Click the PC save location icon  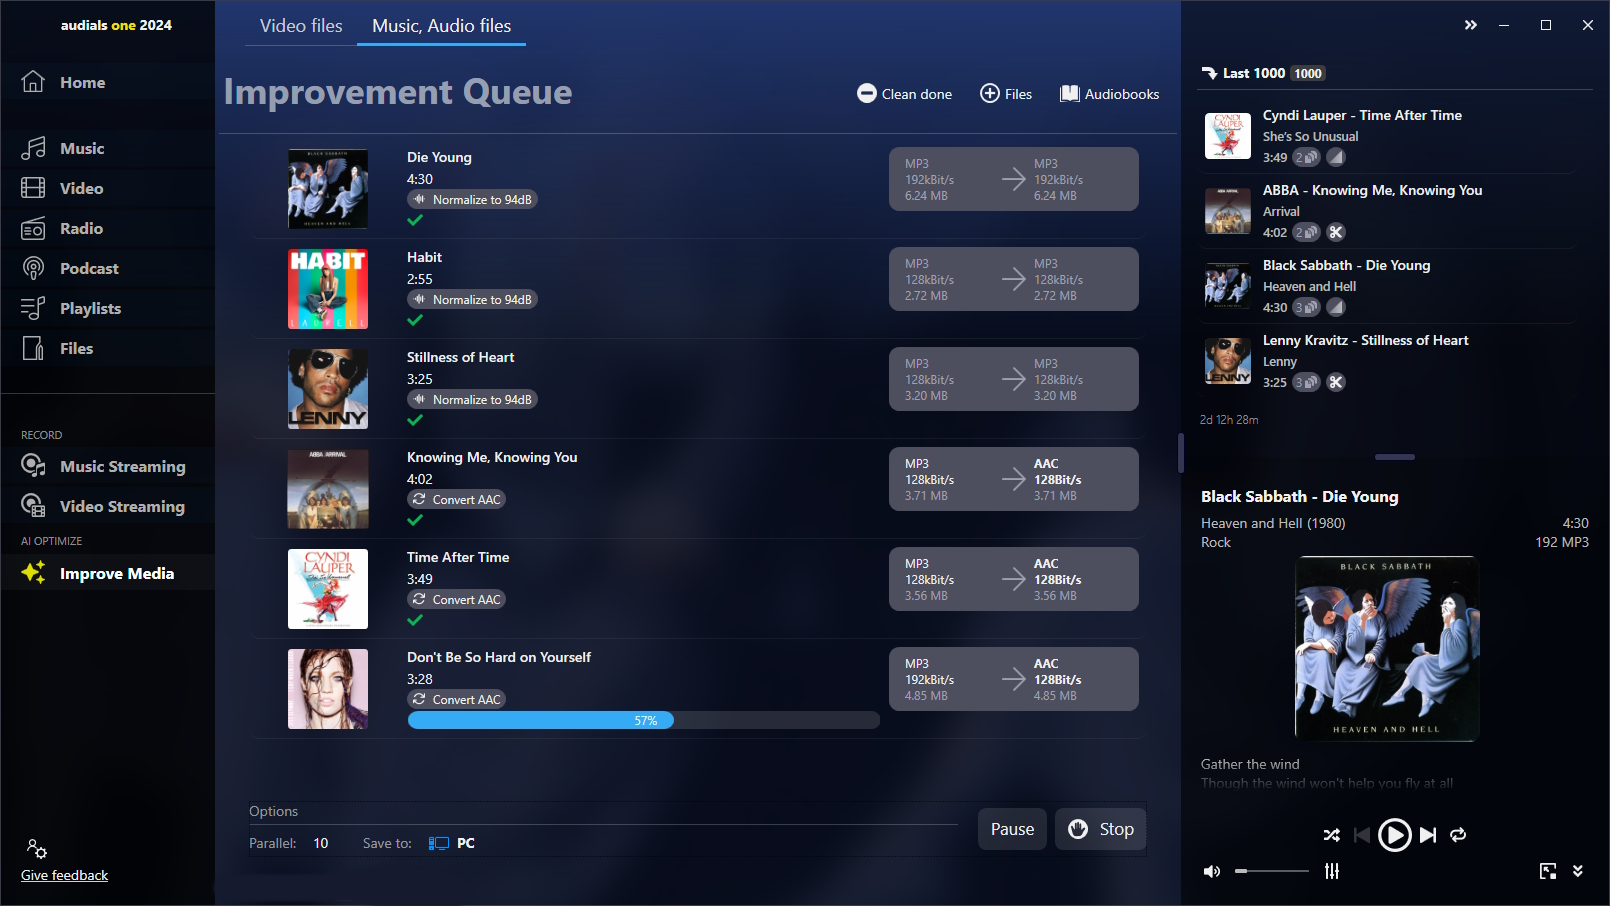pos(439,843)
